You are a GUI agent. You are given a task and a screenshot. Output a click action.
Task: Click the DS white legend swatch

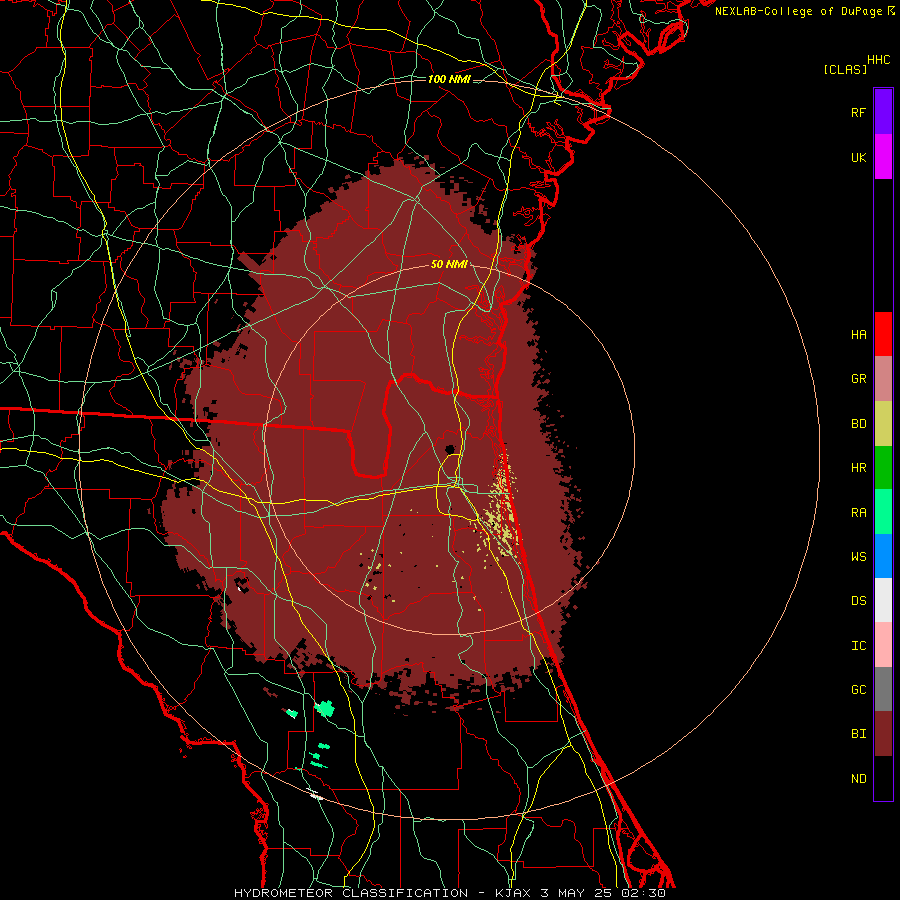click(x=883, y=600)
